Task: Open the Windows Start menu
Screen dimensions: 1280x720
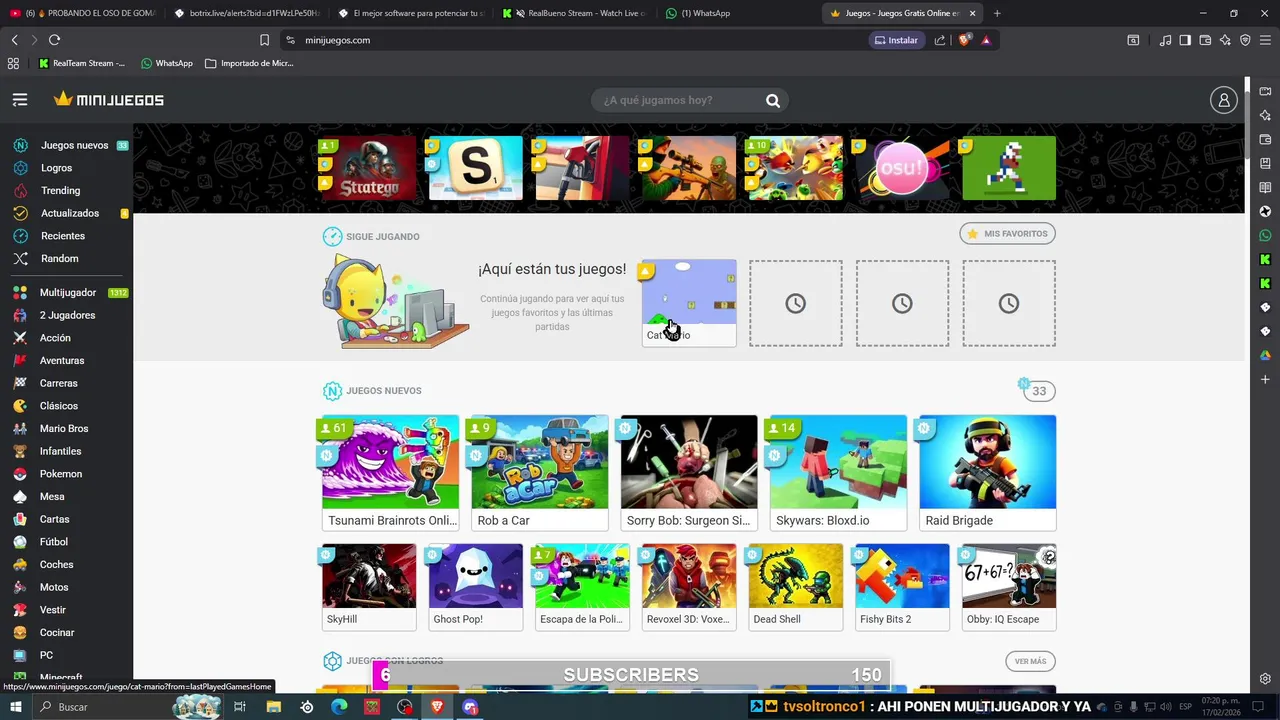Action: click(16, 707)
